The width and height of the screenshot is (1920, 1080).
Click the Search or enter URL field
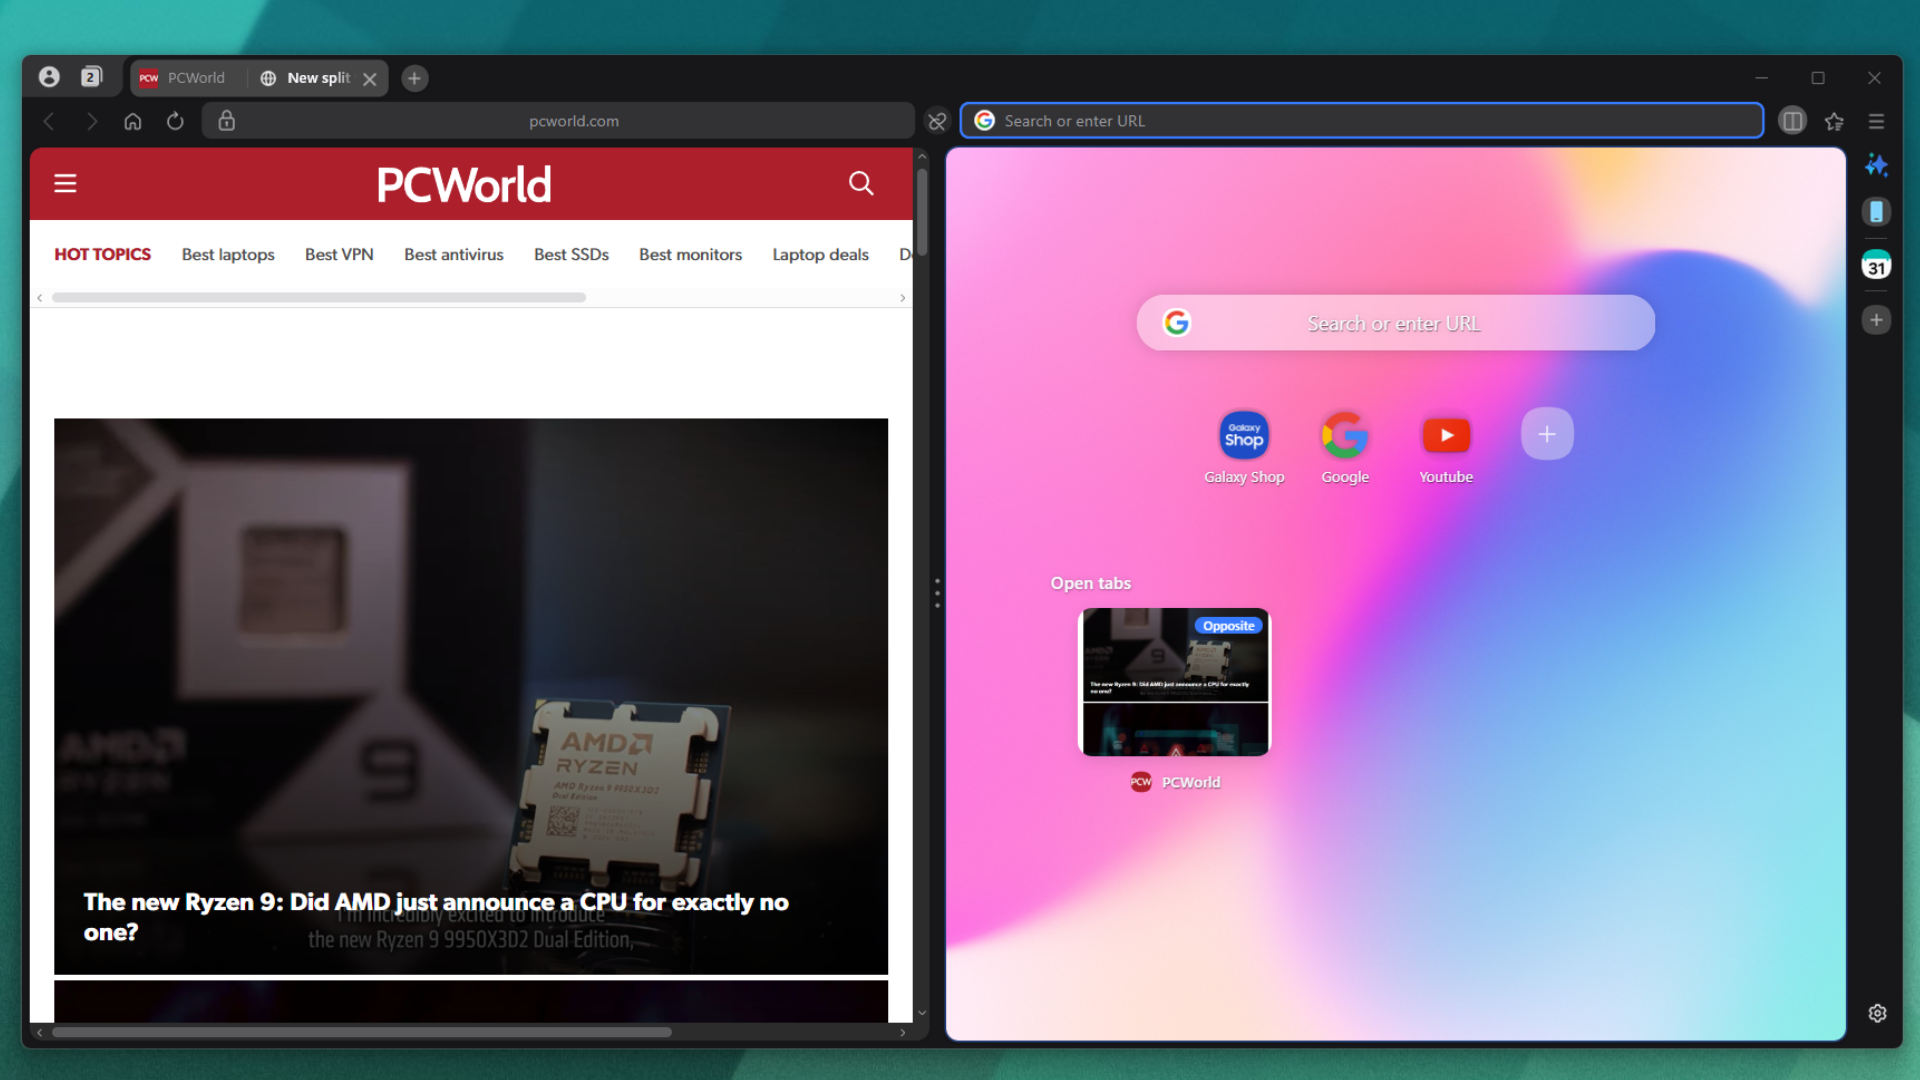tap(1360, 120)
